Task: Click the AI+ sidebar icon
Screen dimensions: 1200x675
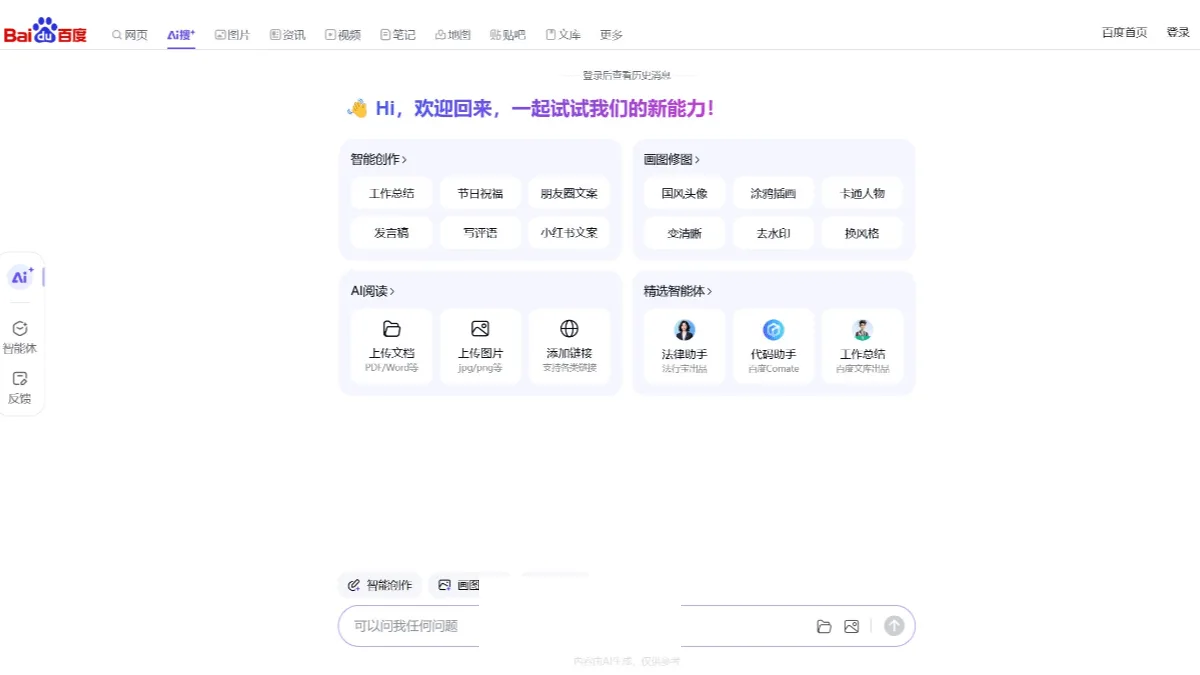Action: tap(21, 277)
